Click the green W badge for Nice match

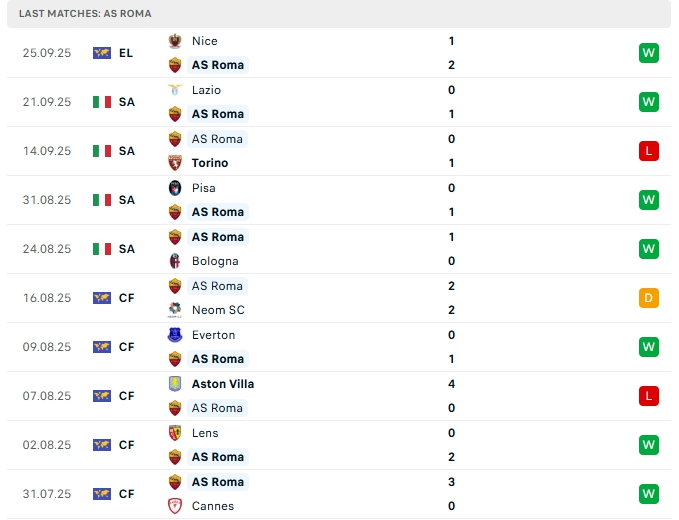[649, 53]
